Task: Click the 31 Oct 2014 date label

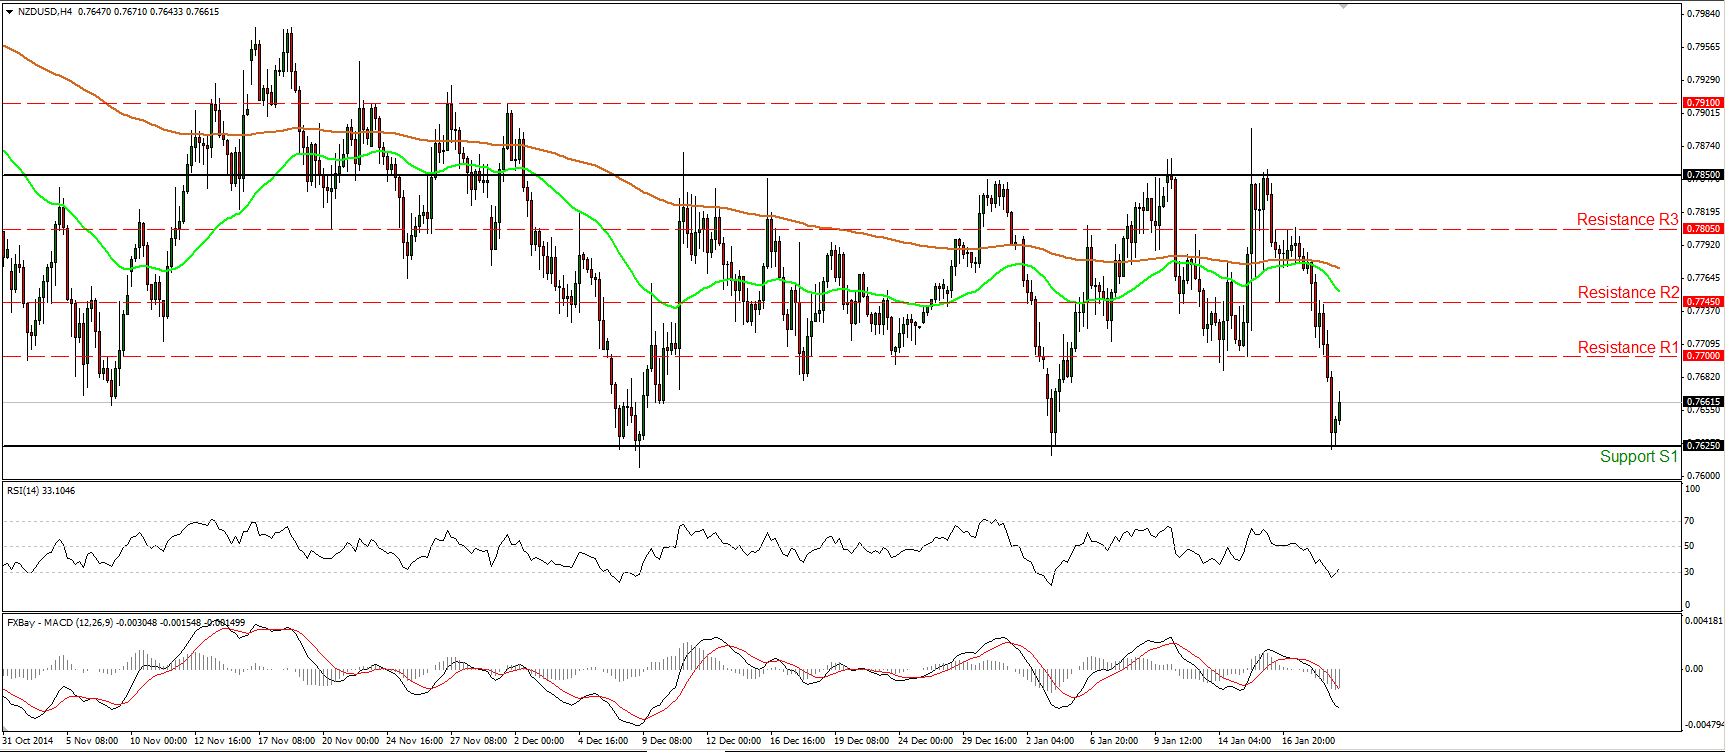Action: click(x=29, y=741)
